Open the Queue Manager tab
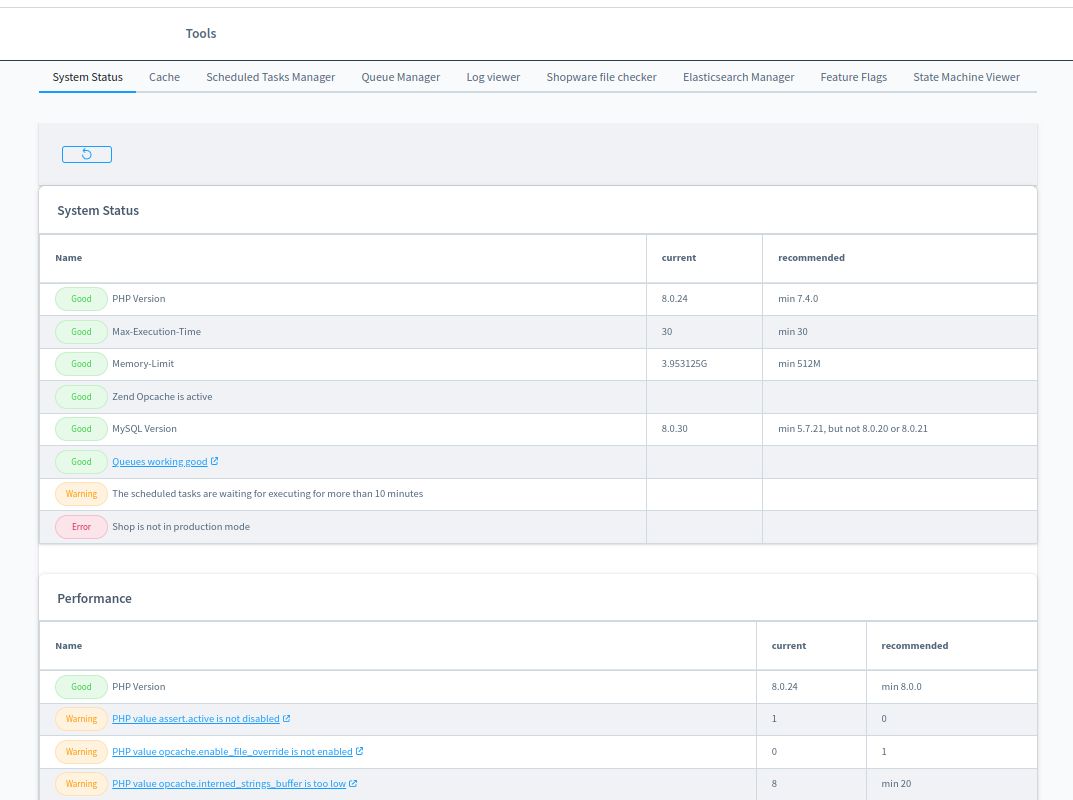Viewport: 1073px width, 800px height. pos(400,77)
